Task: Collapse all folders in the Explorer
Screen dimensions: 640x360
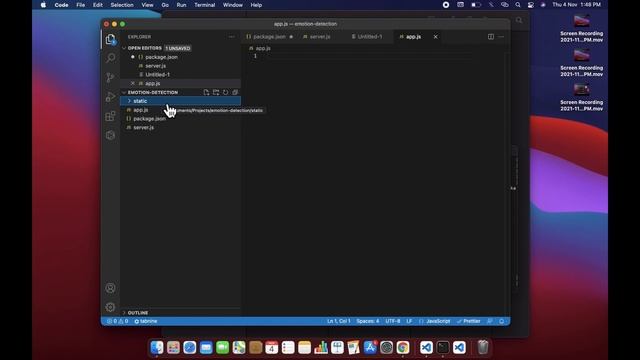Action: pos(235,92)
